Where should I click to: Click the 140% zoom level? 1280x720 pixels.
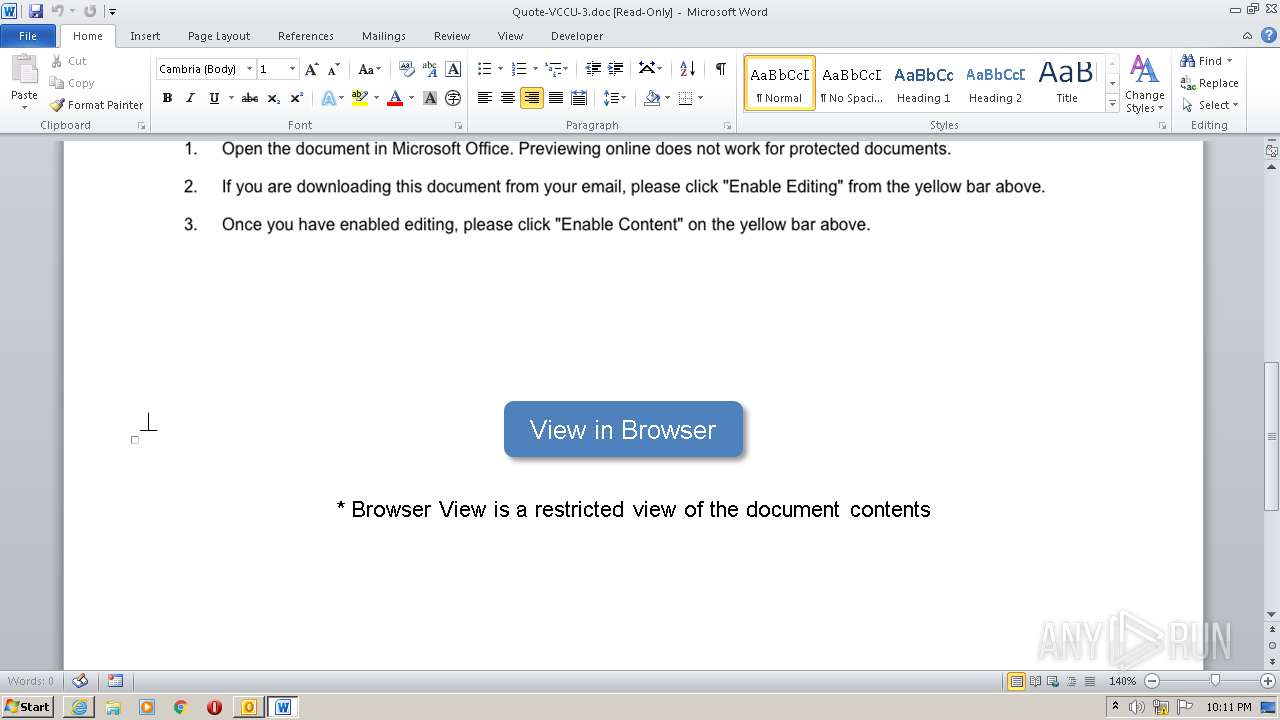(x=1122, y=681)
